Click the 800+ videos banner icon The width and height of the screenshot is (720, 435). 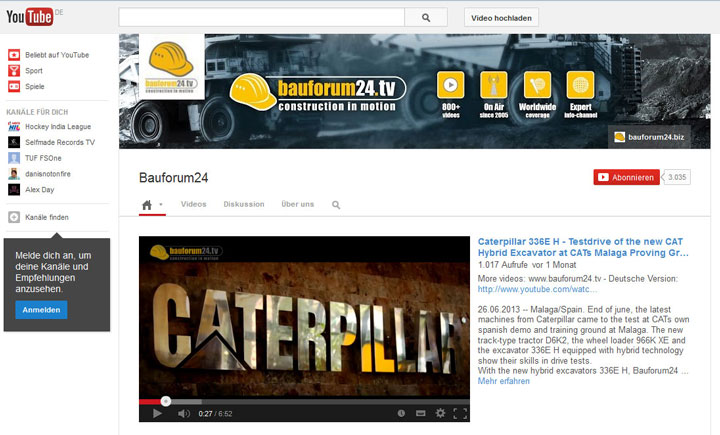(x=450, y=85)
